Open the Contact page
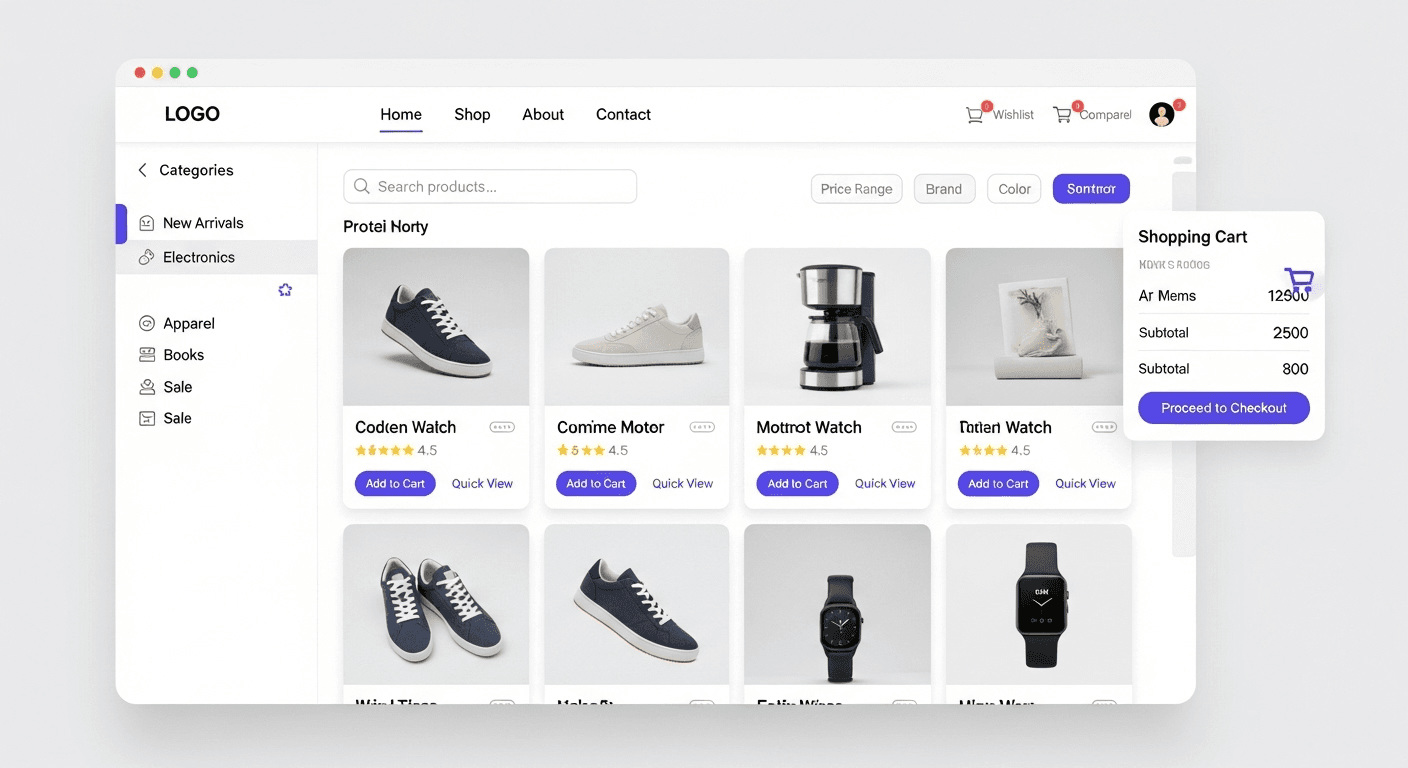1408x768 pixels. 623,115
